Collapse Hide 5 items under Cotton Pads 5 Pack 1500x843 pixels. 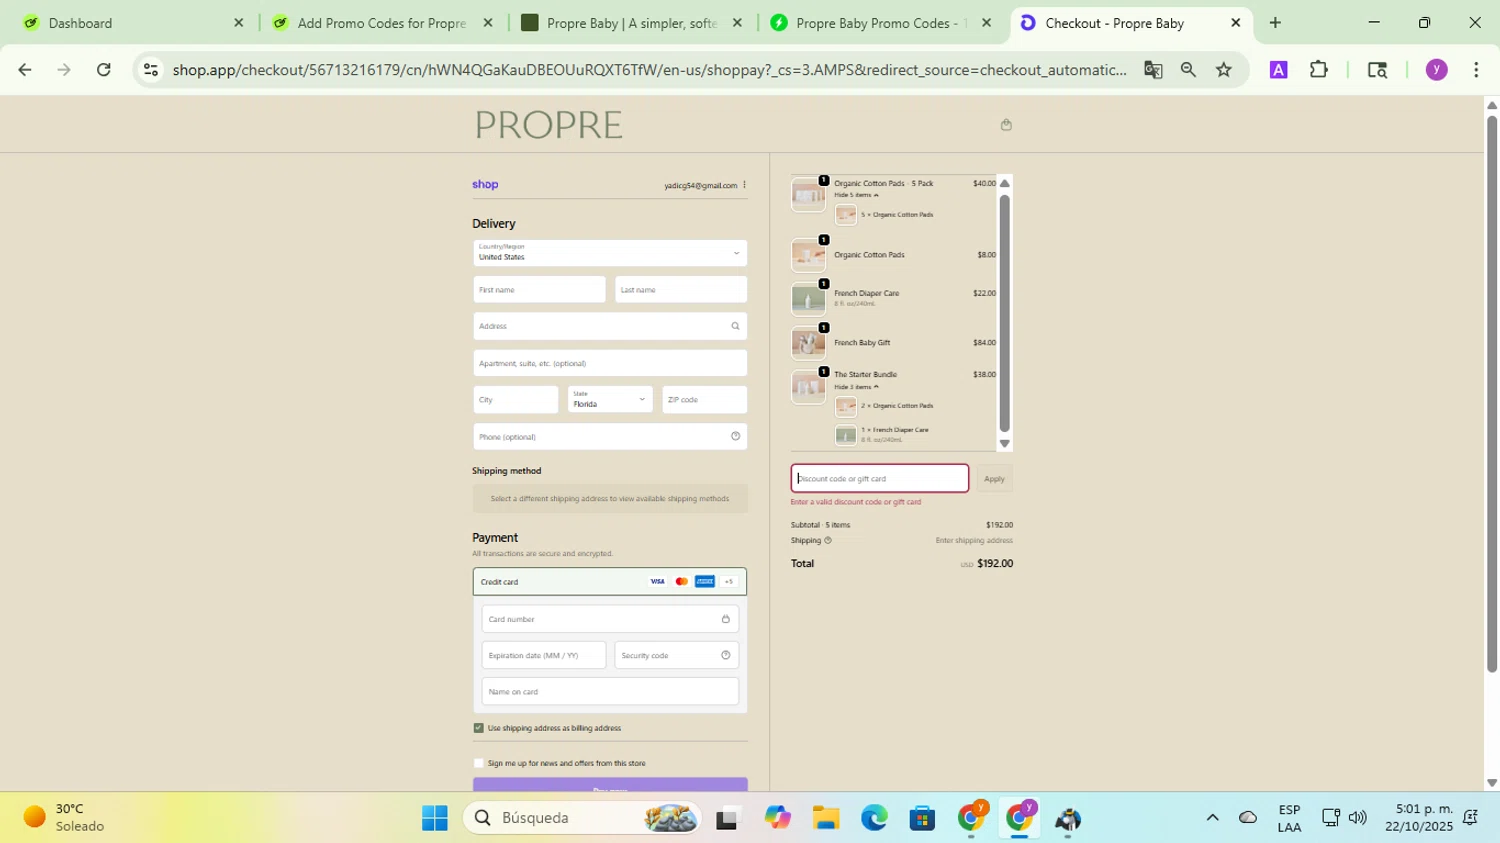tap(856, 195)
